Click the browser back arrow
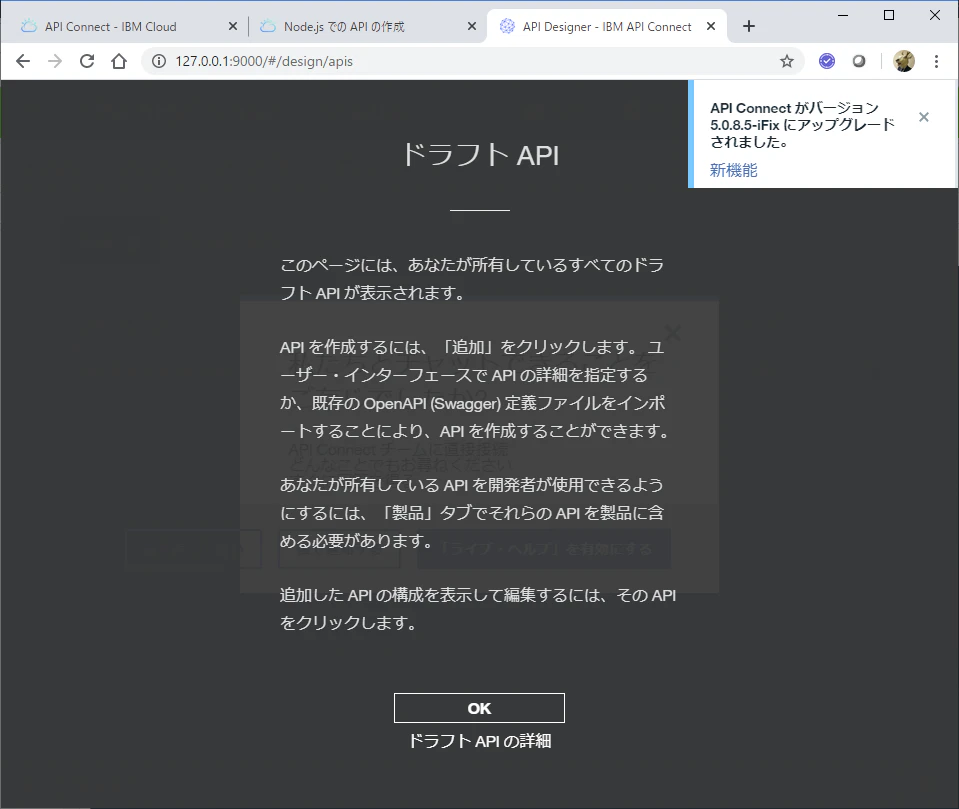Image resolution: width=959 pixels, height=809 pixels. 23,61
